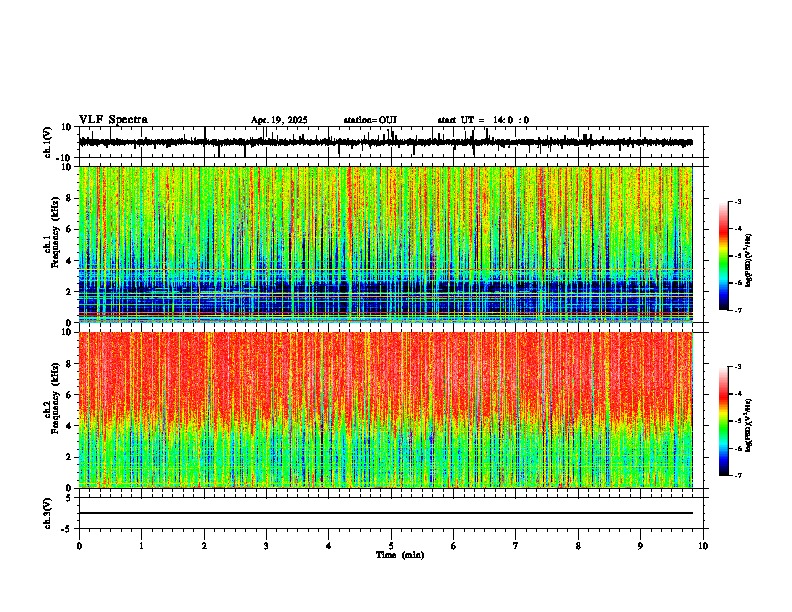Click the "-7" label on ch.2 color bar
This screenshot has height=612, width=792.
738,475
